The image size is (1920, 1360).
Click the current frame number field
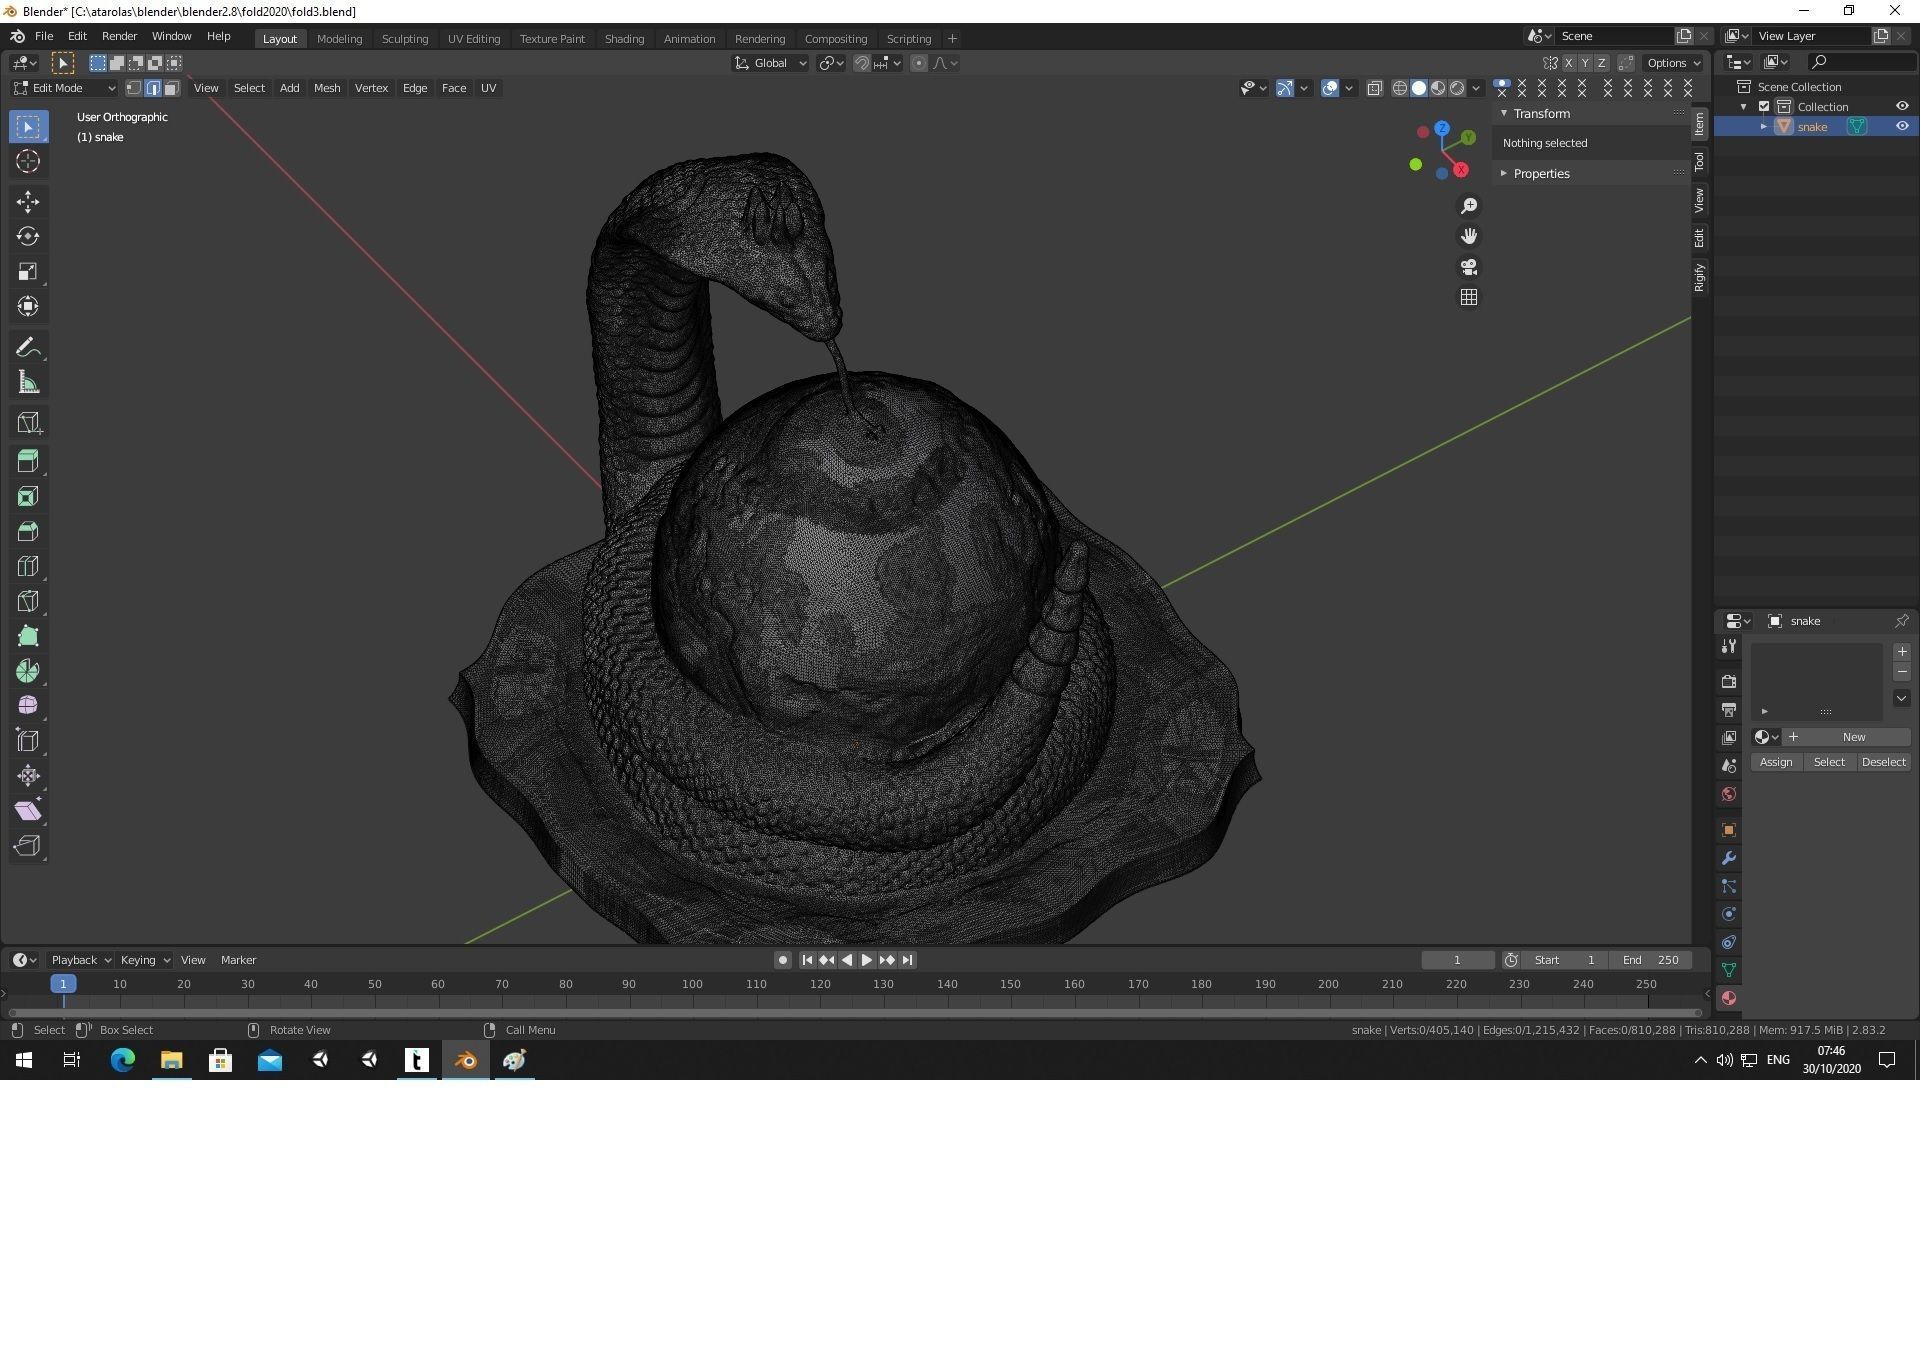coord(1457,960)
